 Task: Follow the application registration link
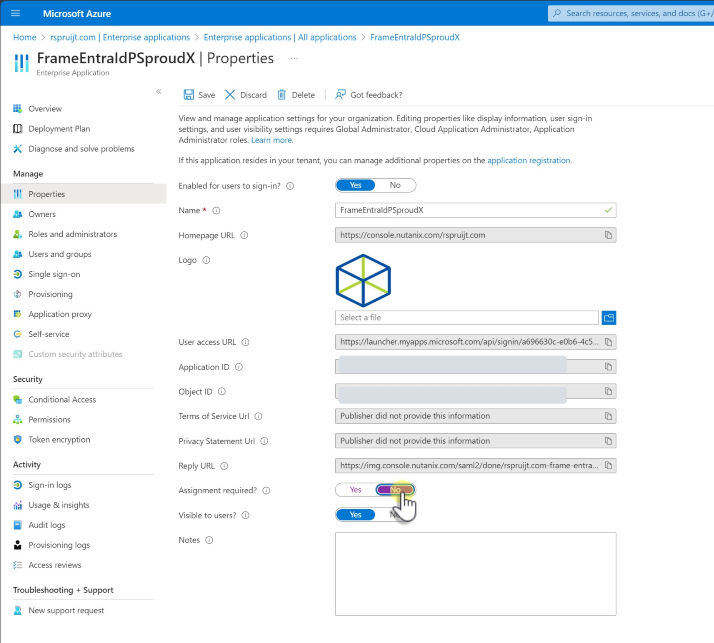click(x=529, y=160)
